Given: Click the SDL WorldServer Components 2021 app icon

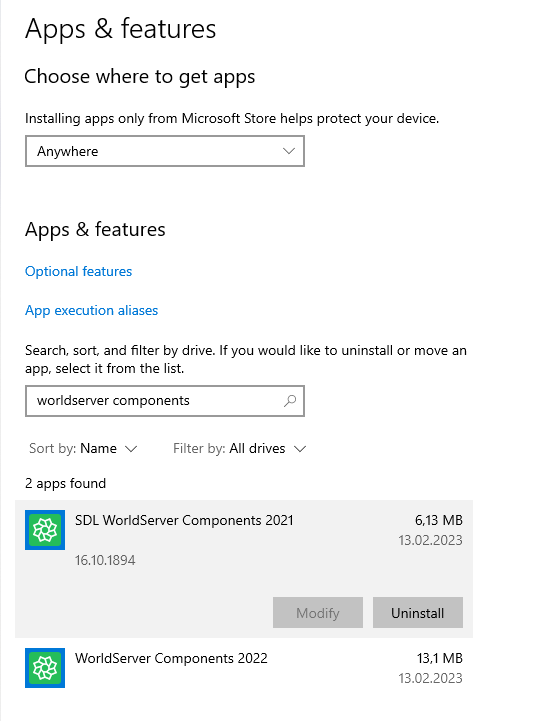Looking at the screenshot, I should [x=45, y=530].
